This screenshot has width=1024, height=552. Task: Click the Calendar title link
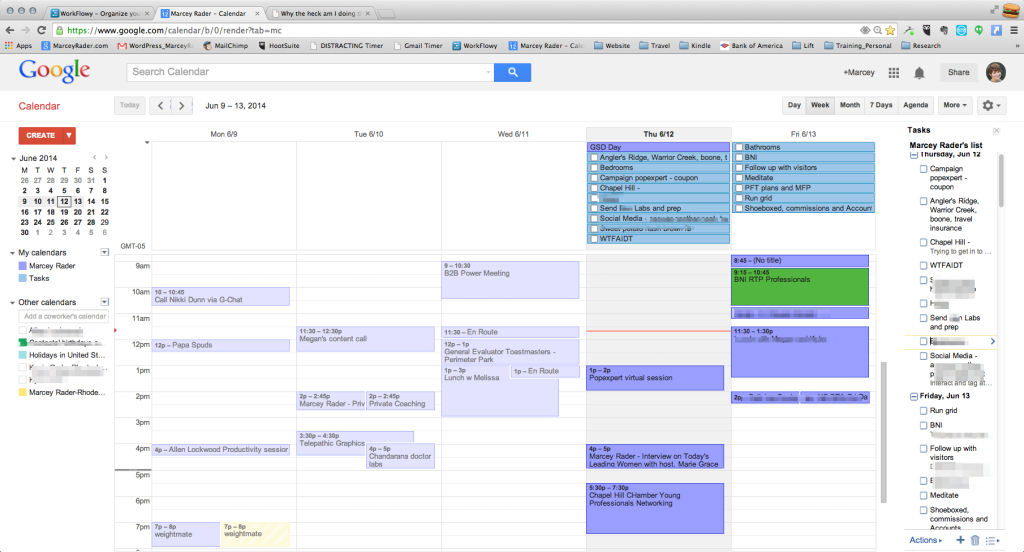click(39, 106)
